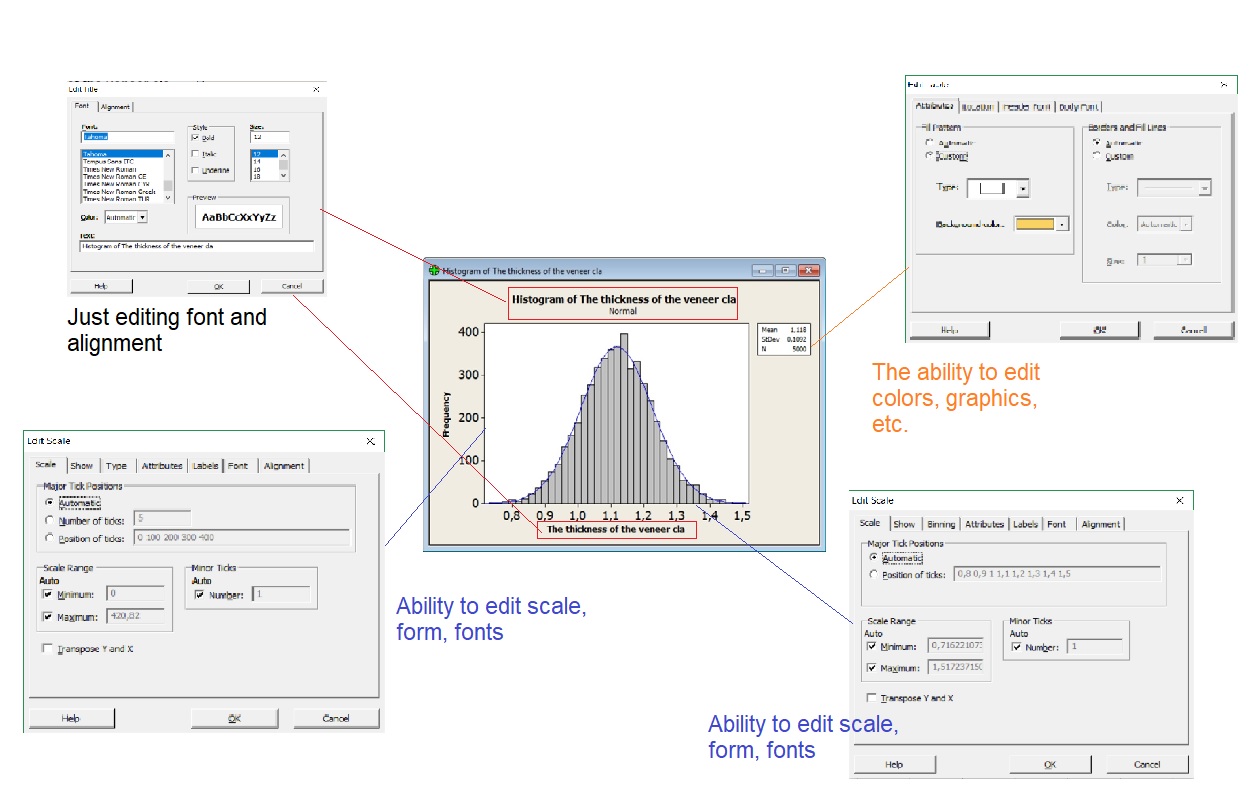
Task: Expand the Fill Pattern Type dropdown
Action: (x=1022, y=188)
